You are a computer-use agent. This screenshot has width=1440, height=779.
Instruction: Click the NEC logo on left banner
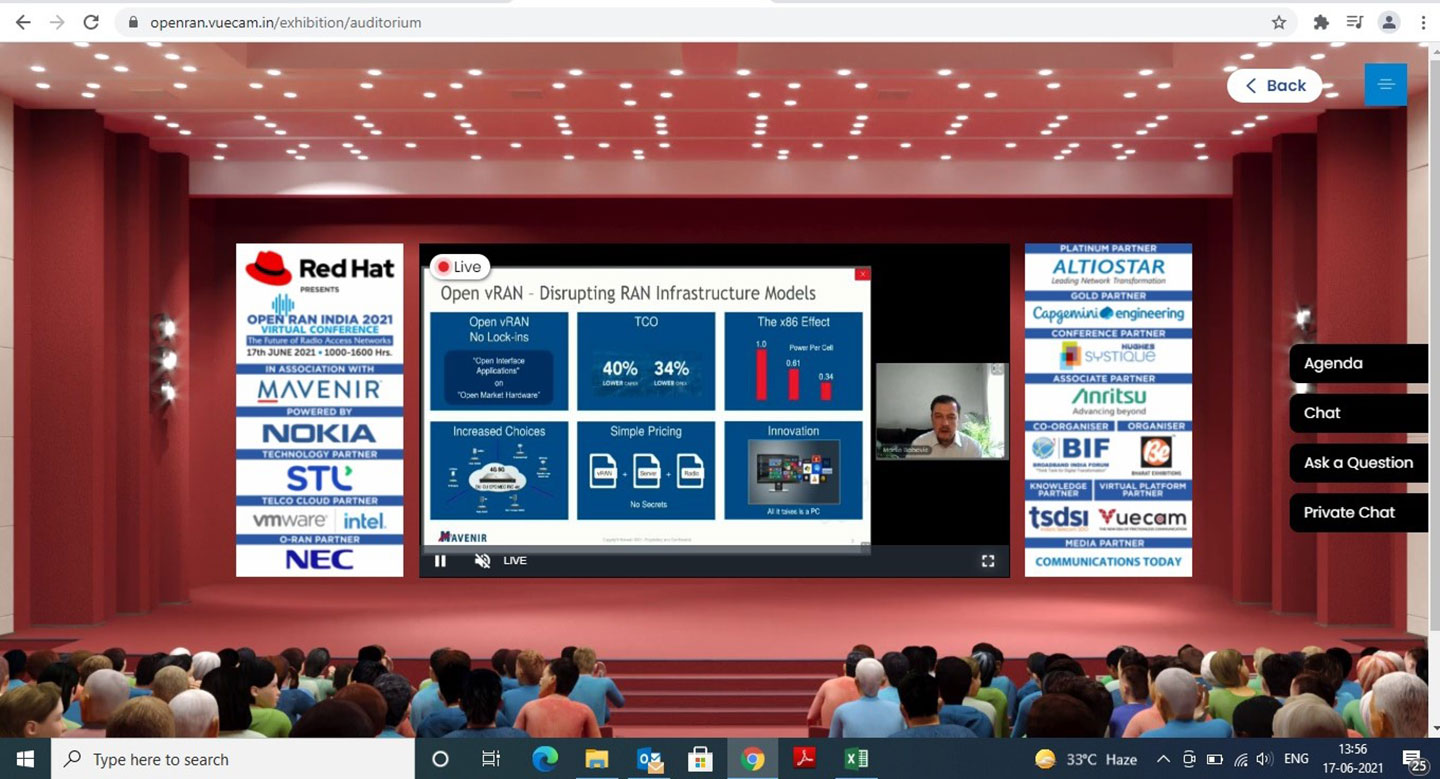pyautogui.click(x=319, y=560)
